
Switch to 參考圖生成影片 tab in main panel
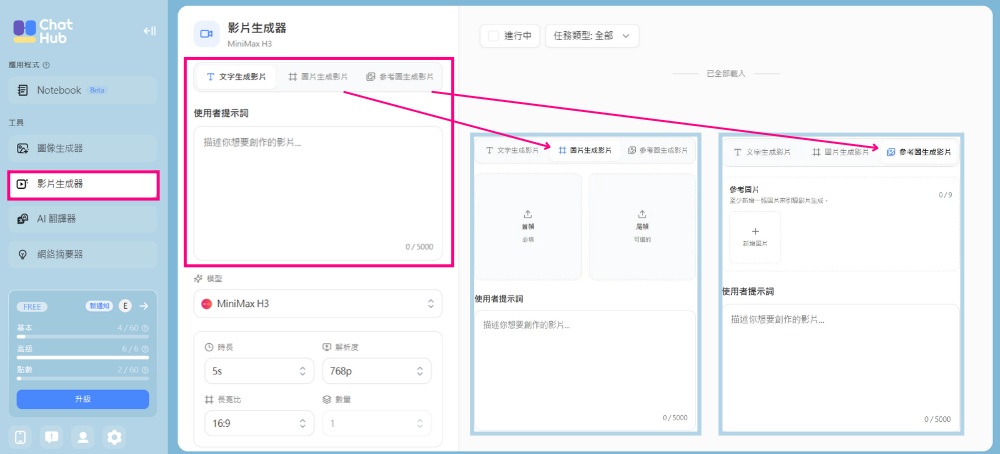click(399, 77)
